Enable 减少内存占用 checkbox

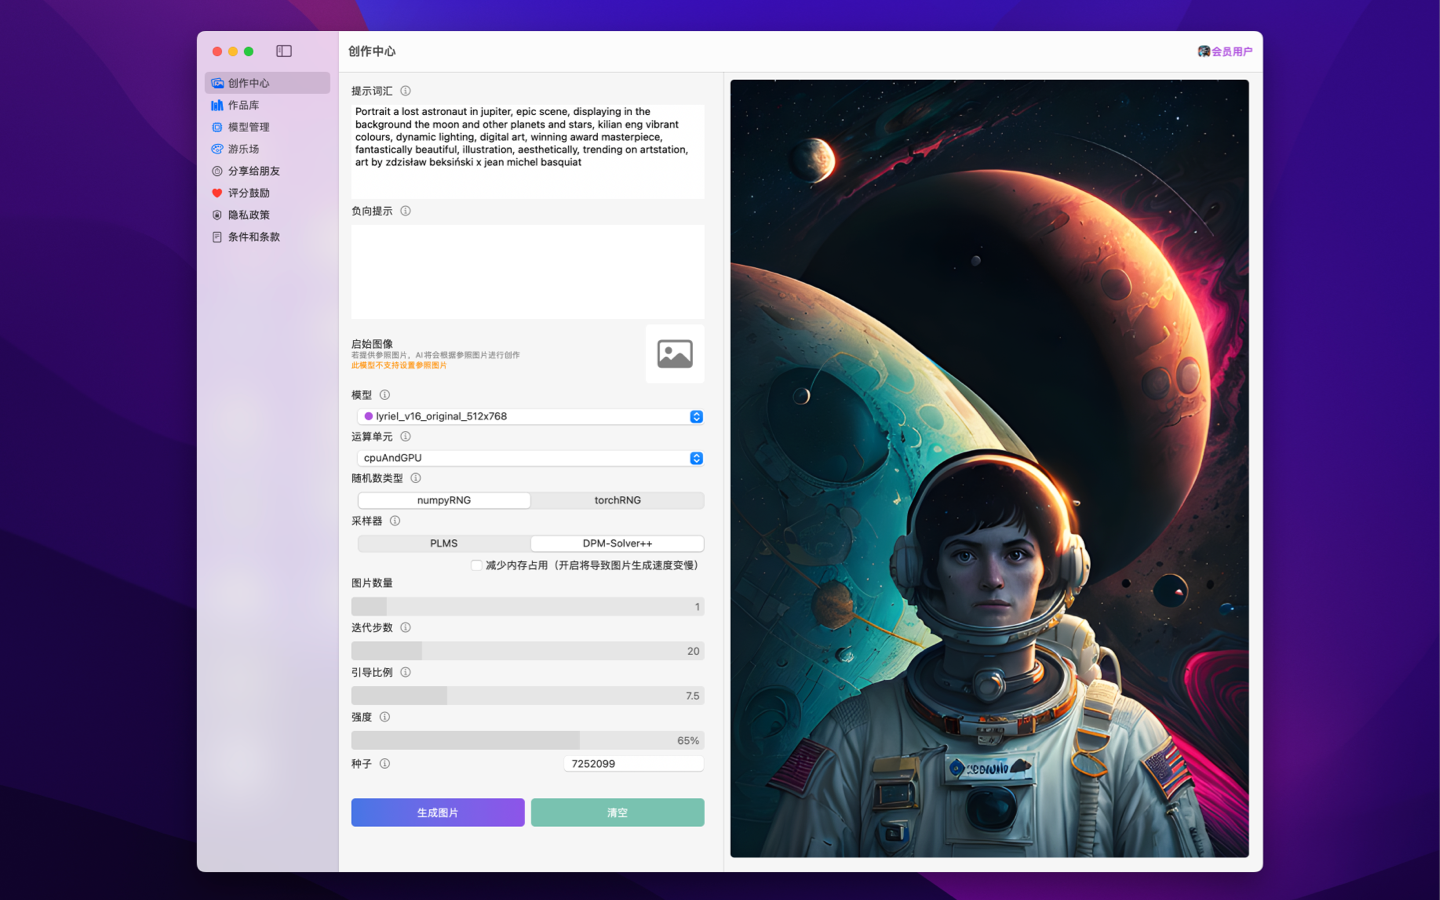[476, 565]
